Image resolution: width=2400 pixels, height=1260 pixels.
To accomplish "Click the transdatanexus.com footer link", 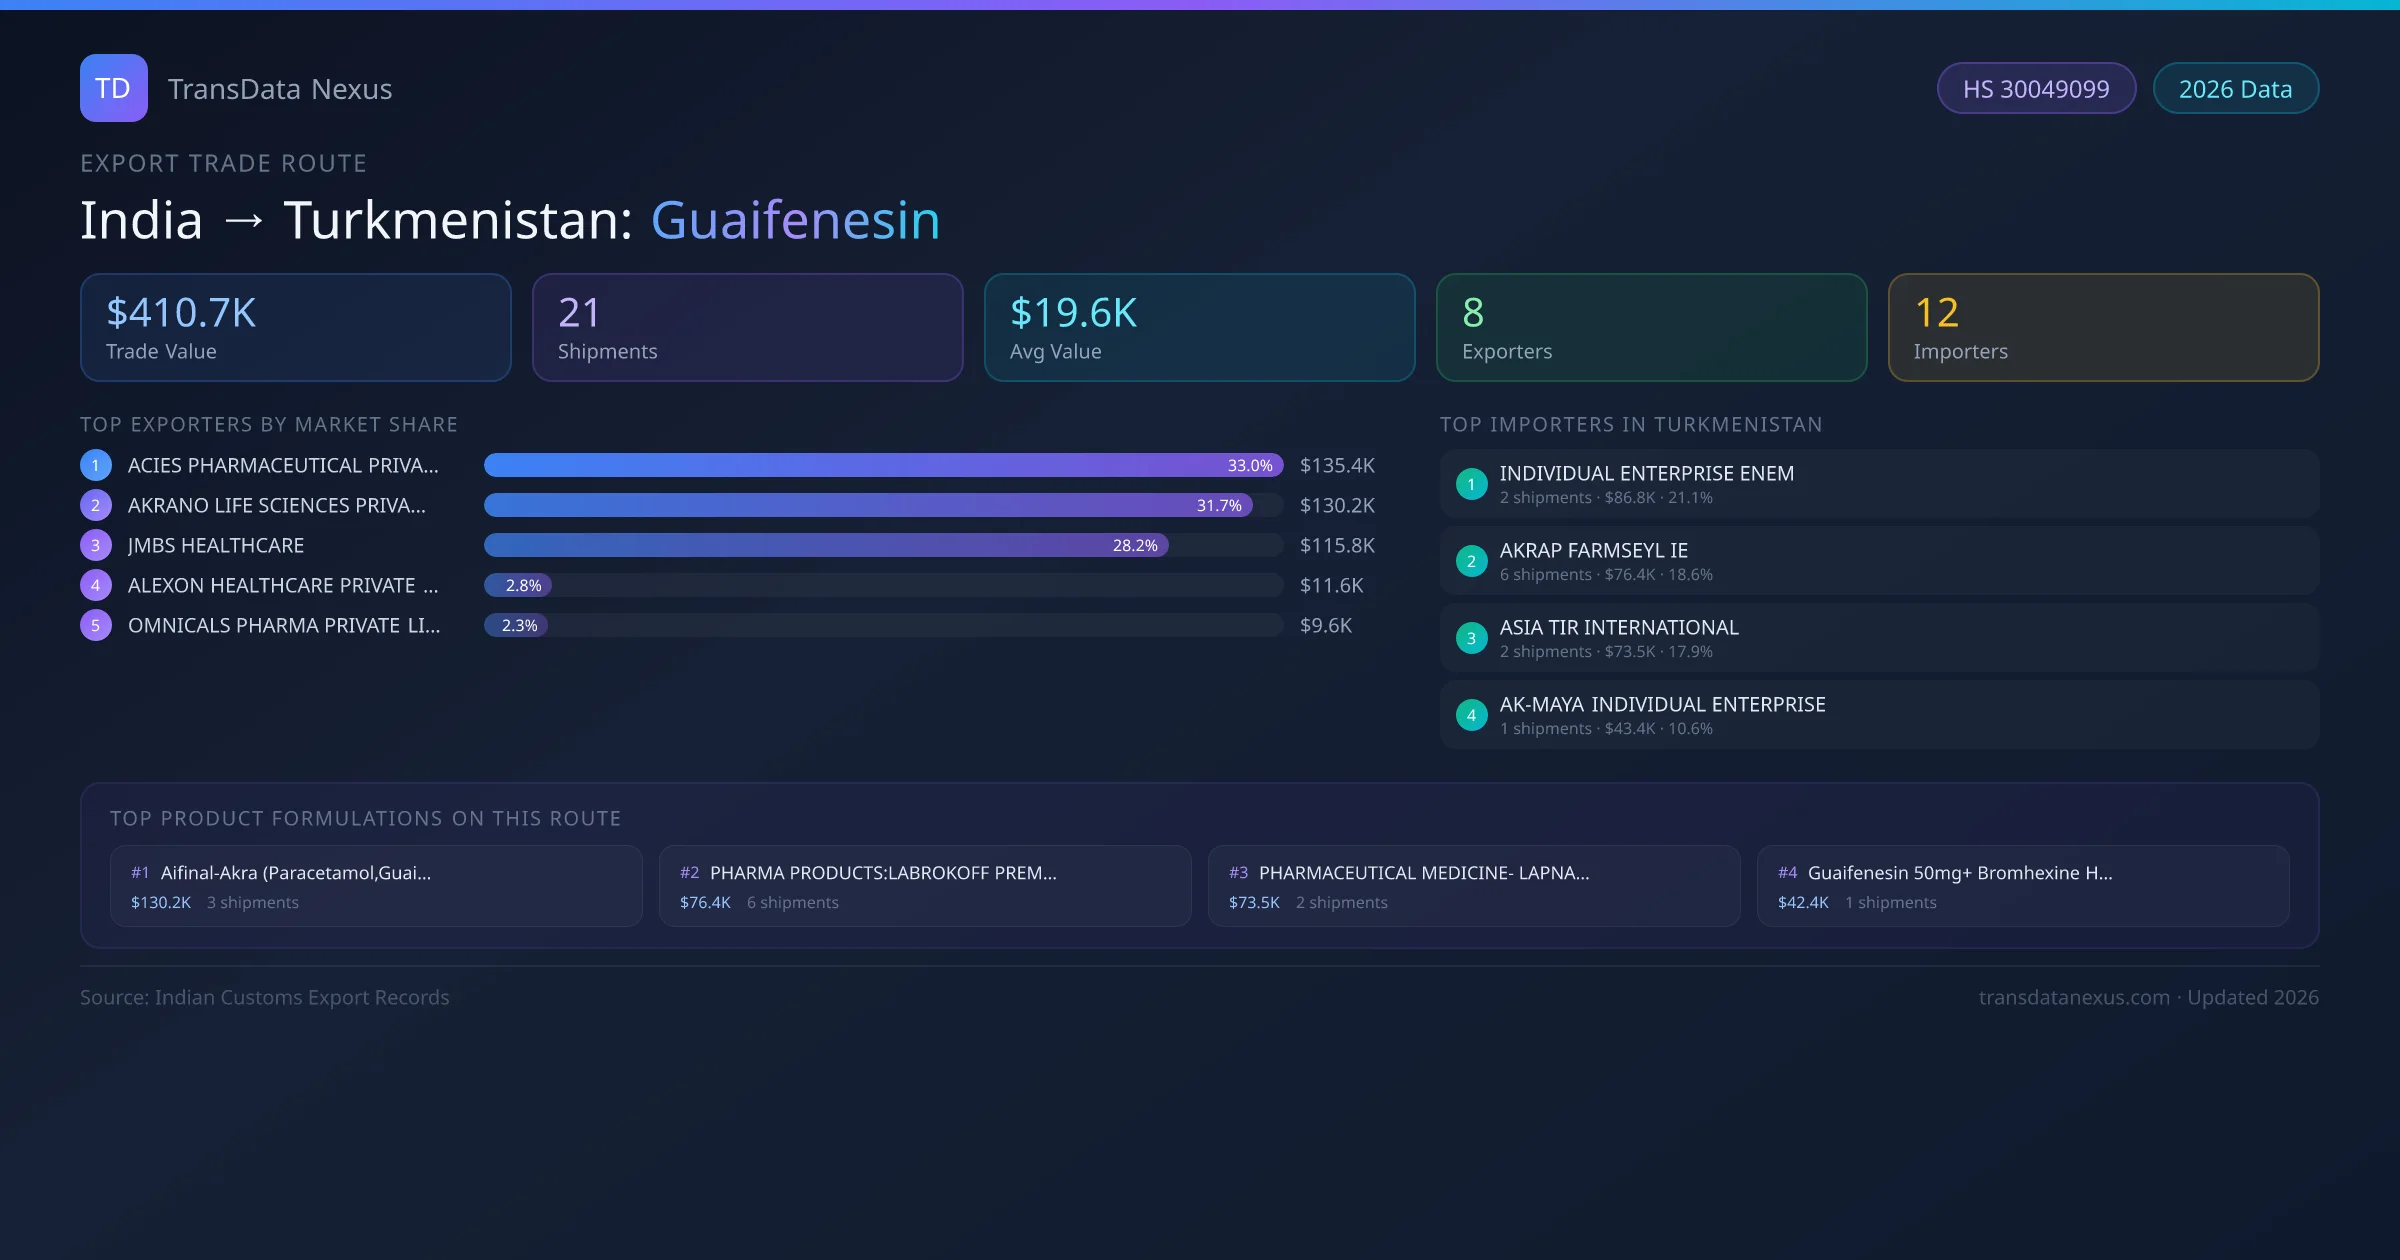I will pyautogui.click(x=2073, y=997).
